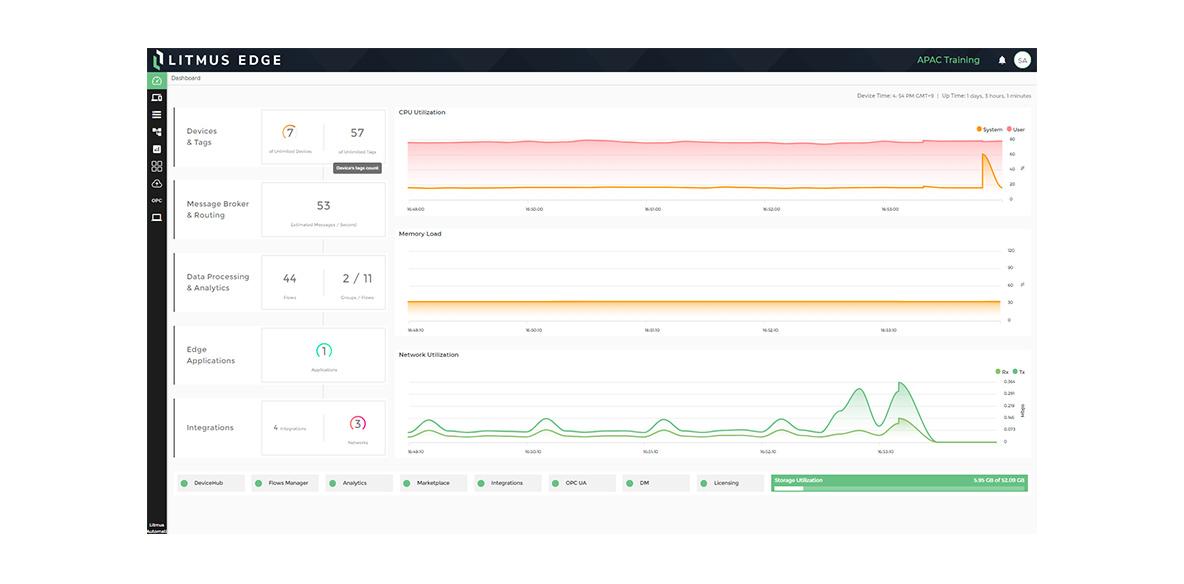Open the Dashboard gauge icon in sidebar
The width and height of the screenshot is (1184, 584).
point(157,81)
